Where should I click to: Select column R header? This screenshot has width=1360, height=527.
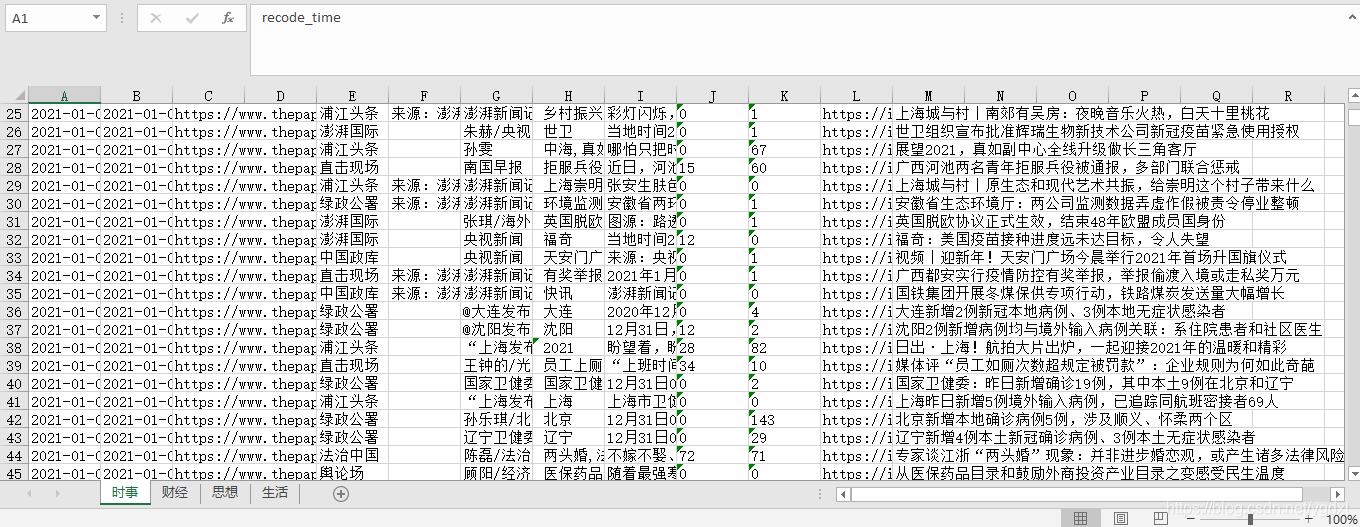[1288, 96]
